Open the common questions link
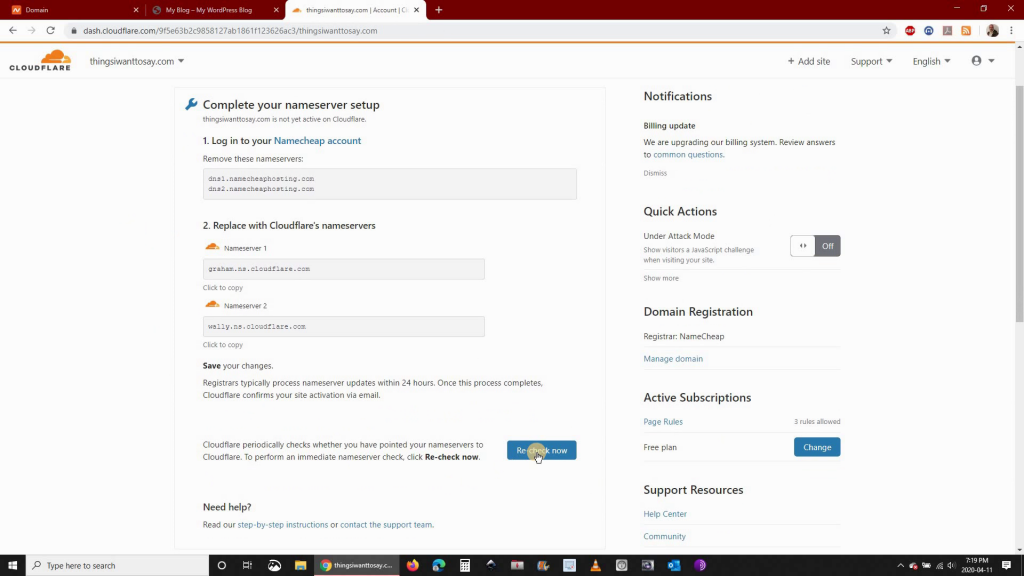 pos(688,155)
